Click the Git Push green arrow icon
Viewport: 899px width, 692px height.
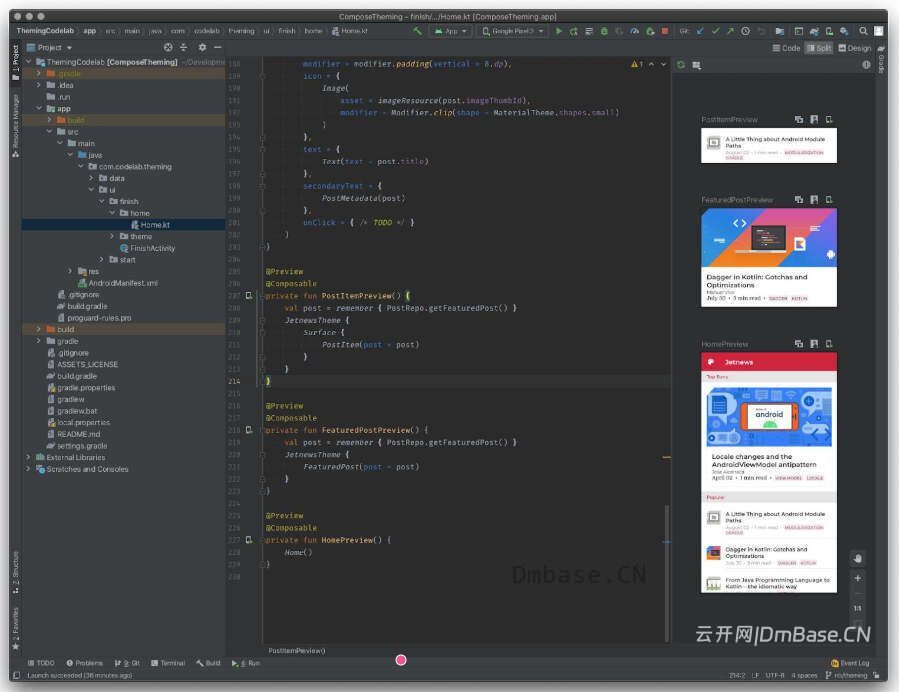[x=730, y=31]
